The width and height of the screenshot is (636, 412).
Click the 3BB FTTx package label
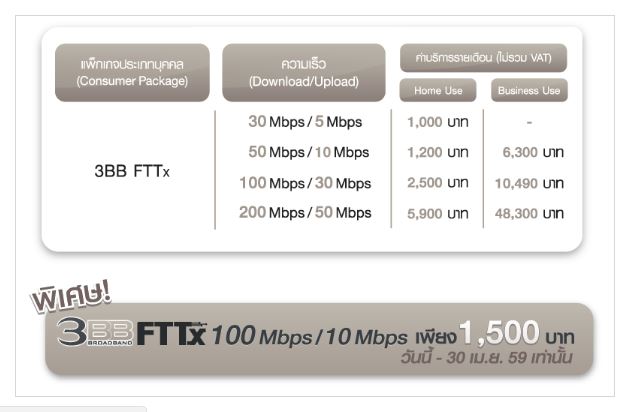click(x=132, y=169)
